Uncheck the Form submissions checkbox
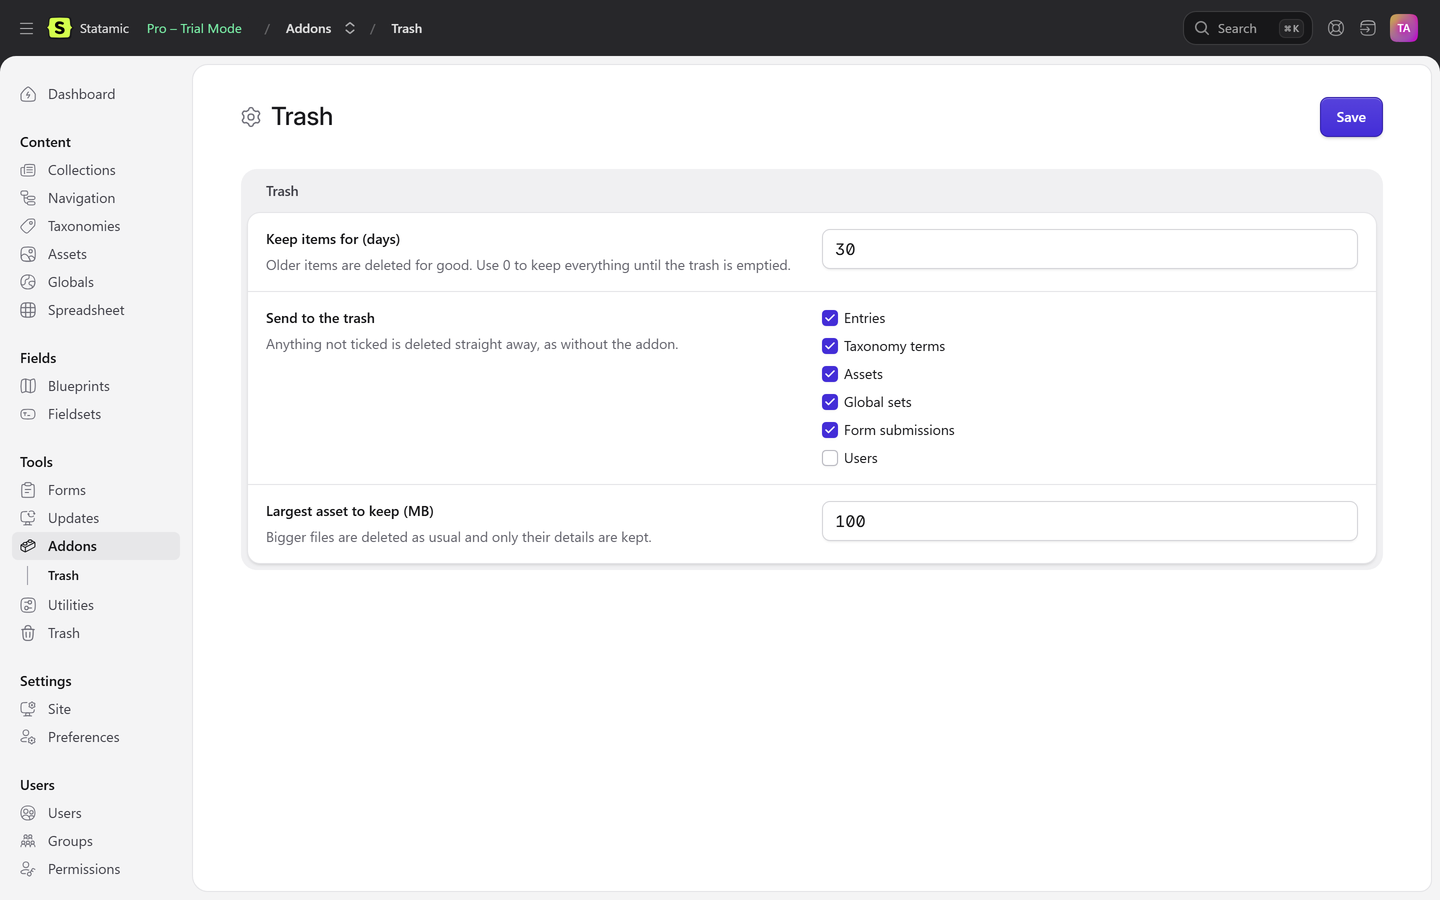This screenshot has width=1440, height=900. click(x=830, y=430)
